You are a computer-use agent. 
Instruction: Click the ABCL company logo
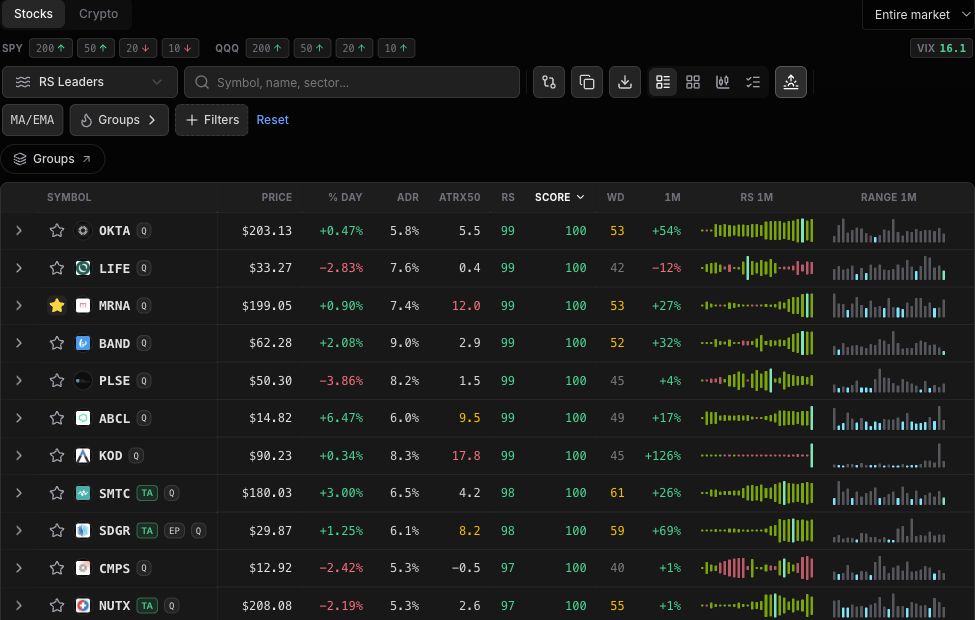point(83,418)
